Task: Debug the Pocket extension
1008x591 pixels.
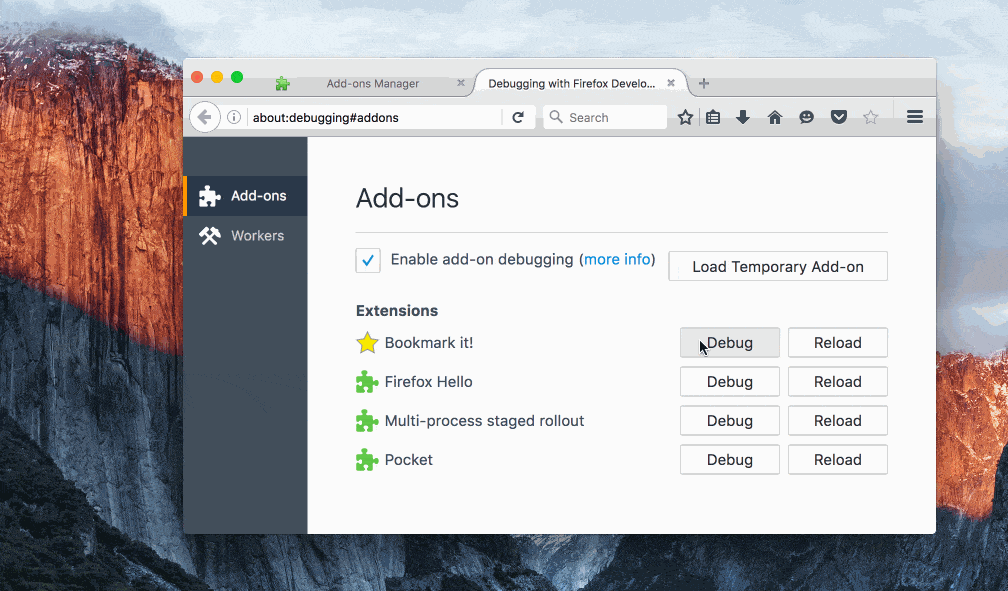Action: [730, 460]
